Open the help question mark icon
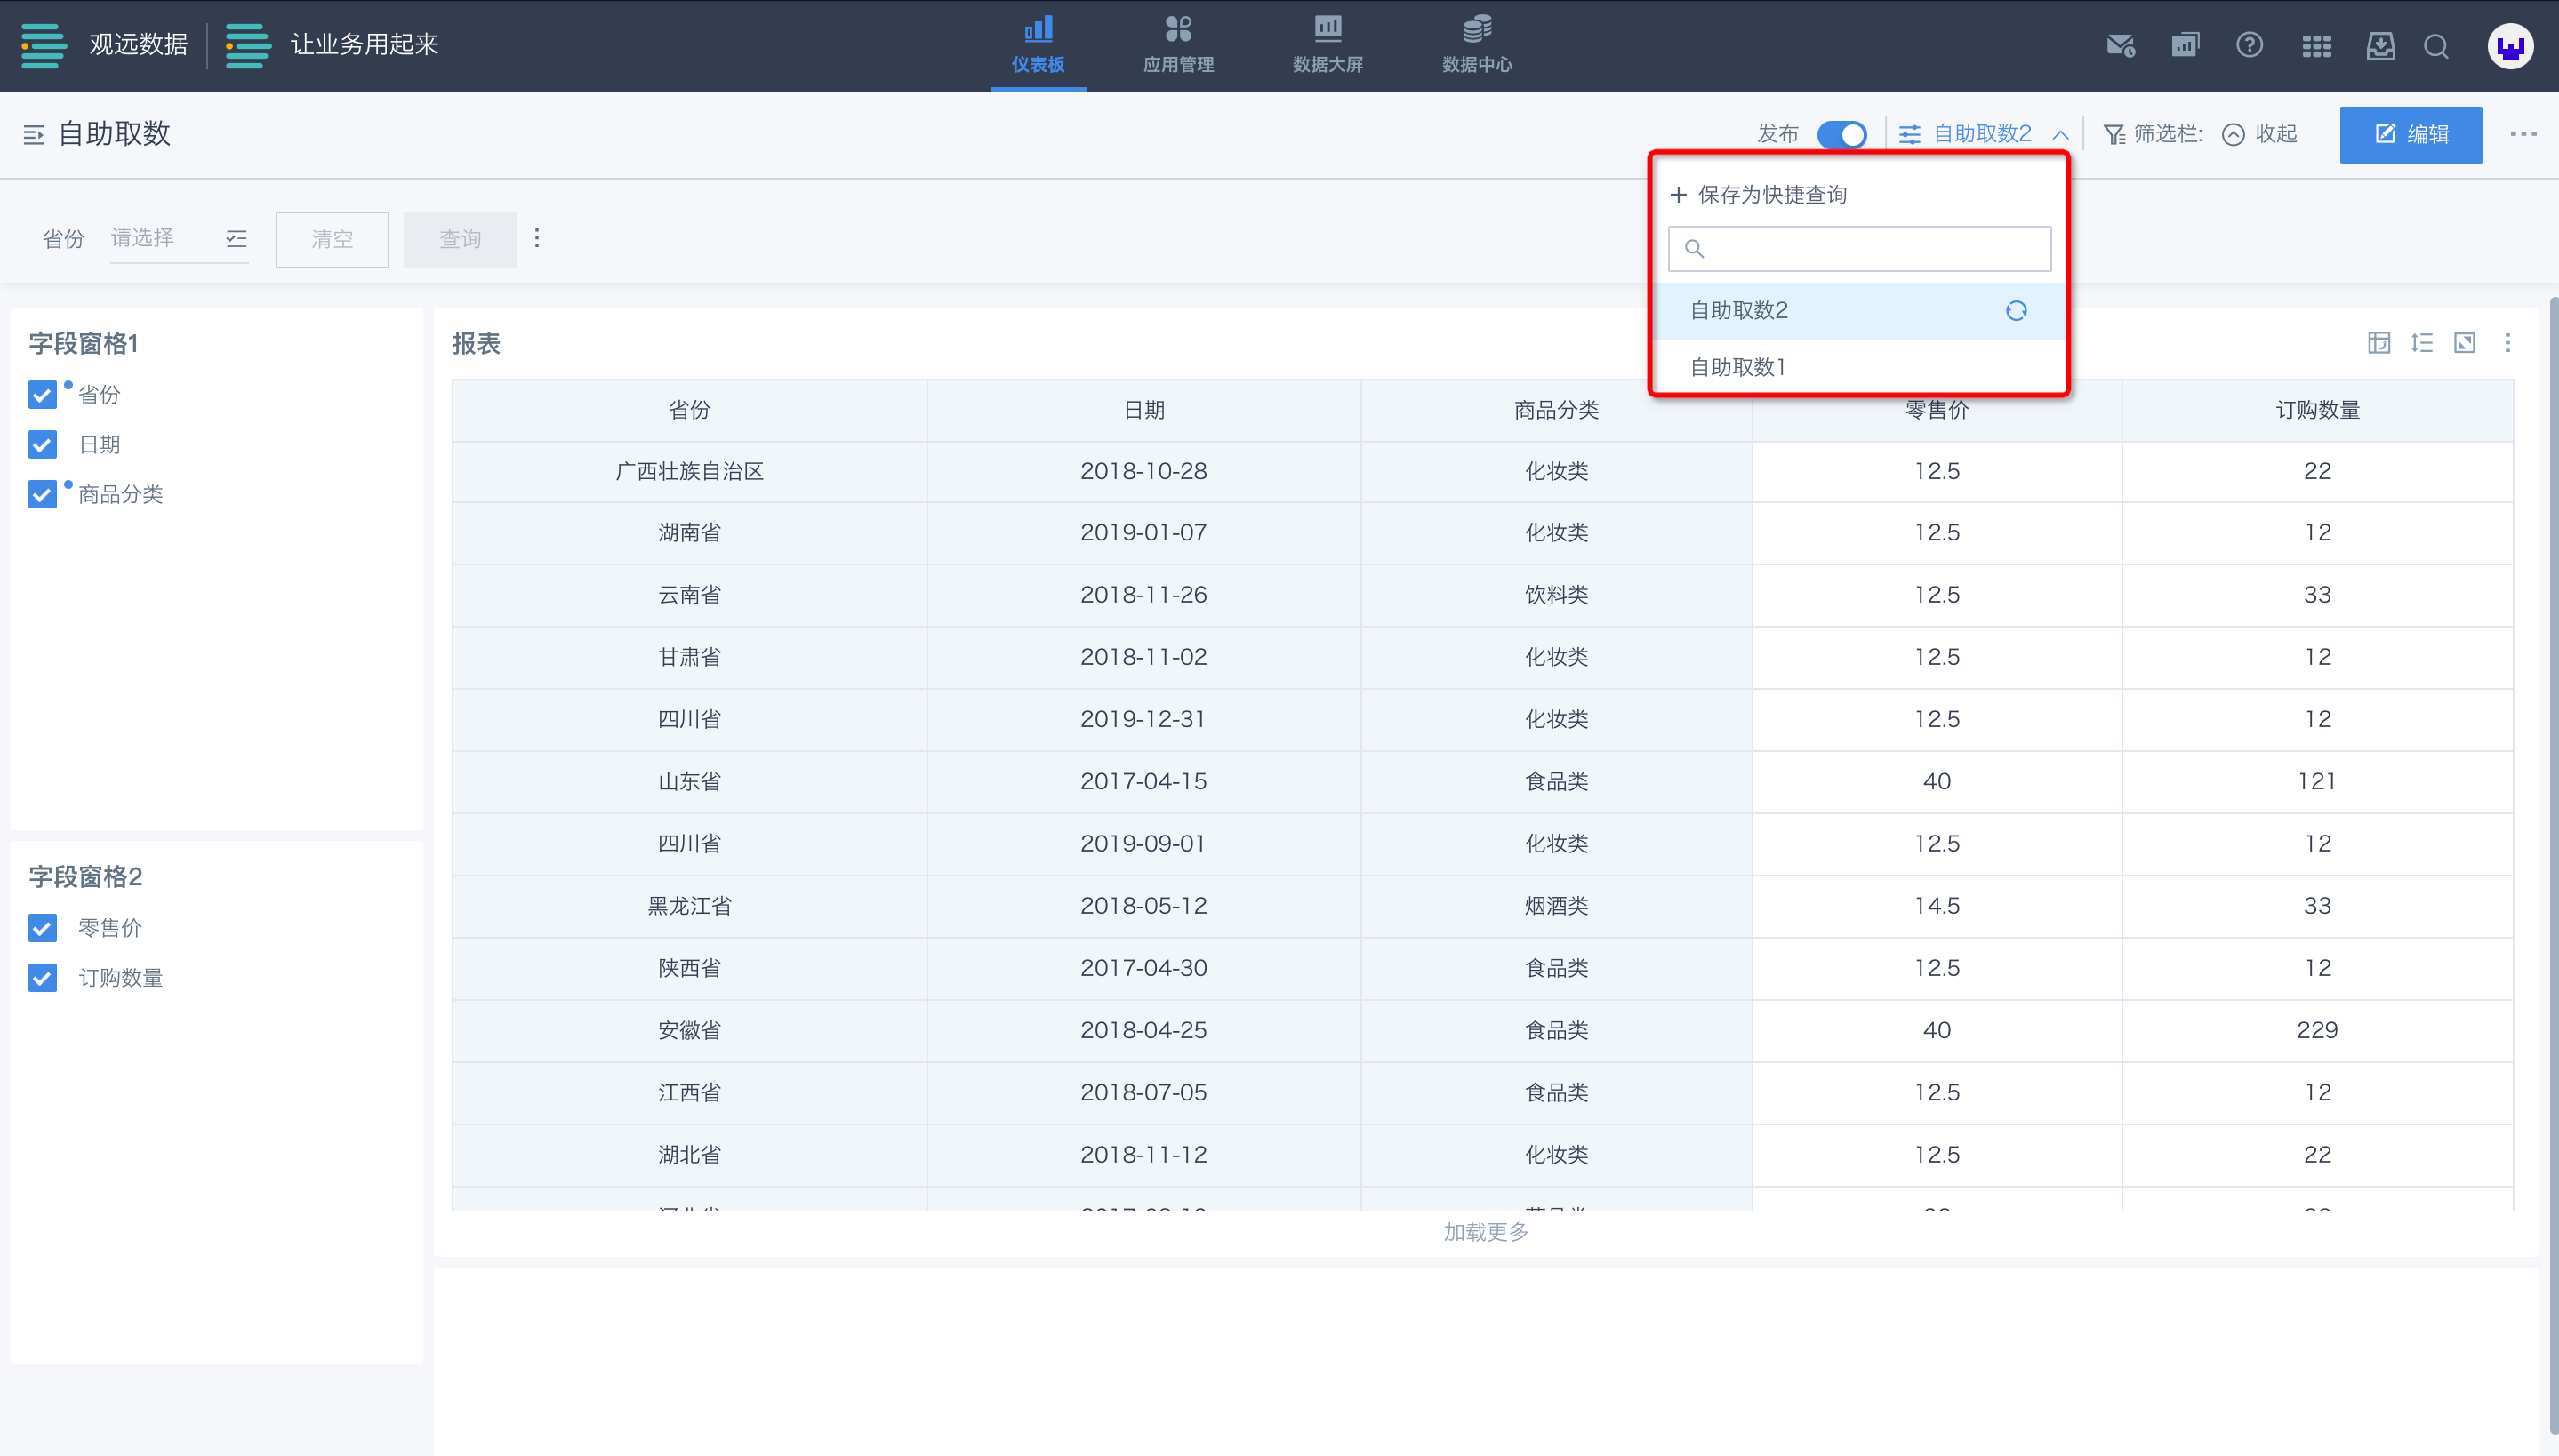This screenshot has width=2559, height=1456. [x=2249, y=46]
